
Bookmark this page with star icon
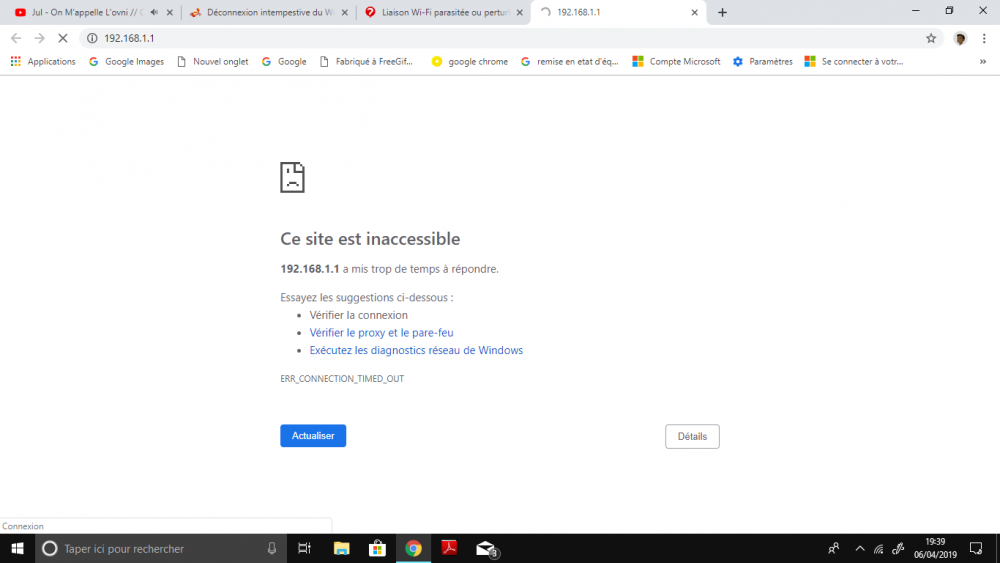931,38
